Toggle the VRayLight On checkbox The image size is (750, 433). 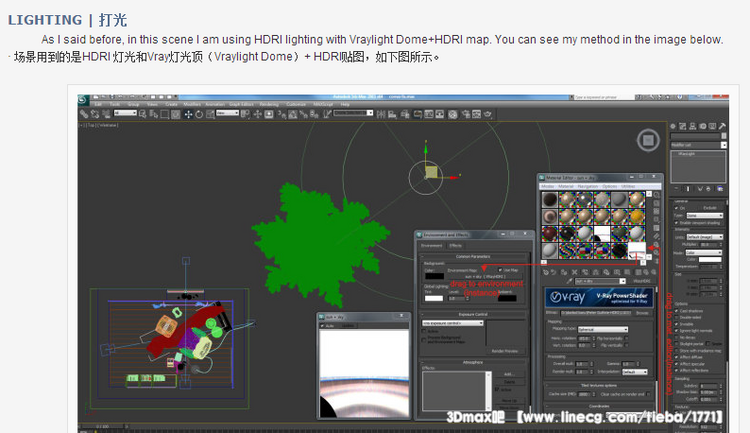click(676, 208)
